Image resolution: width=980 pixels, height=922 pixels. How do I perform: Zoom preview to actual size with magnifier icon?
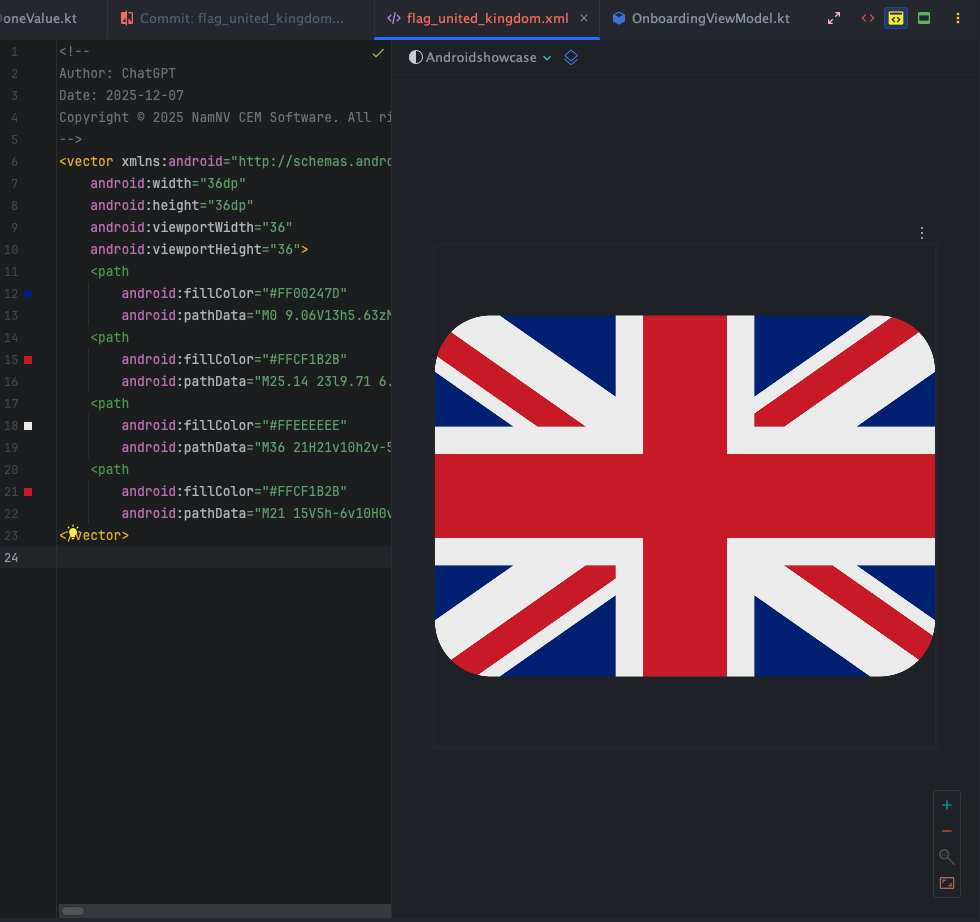point(946,856)
